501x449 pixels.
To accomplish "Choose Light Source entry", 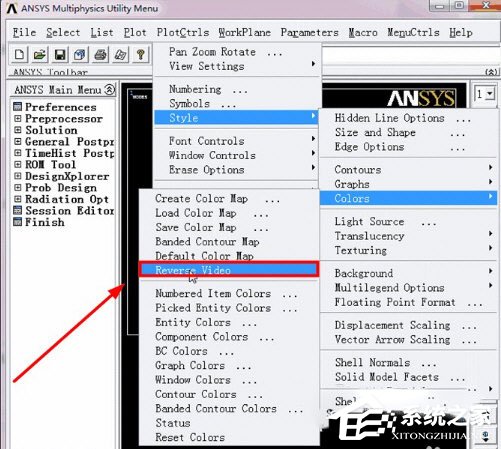I will point(408,221).
